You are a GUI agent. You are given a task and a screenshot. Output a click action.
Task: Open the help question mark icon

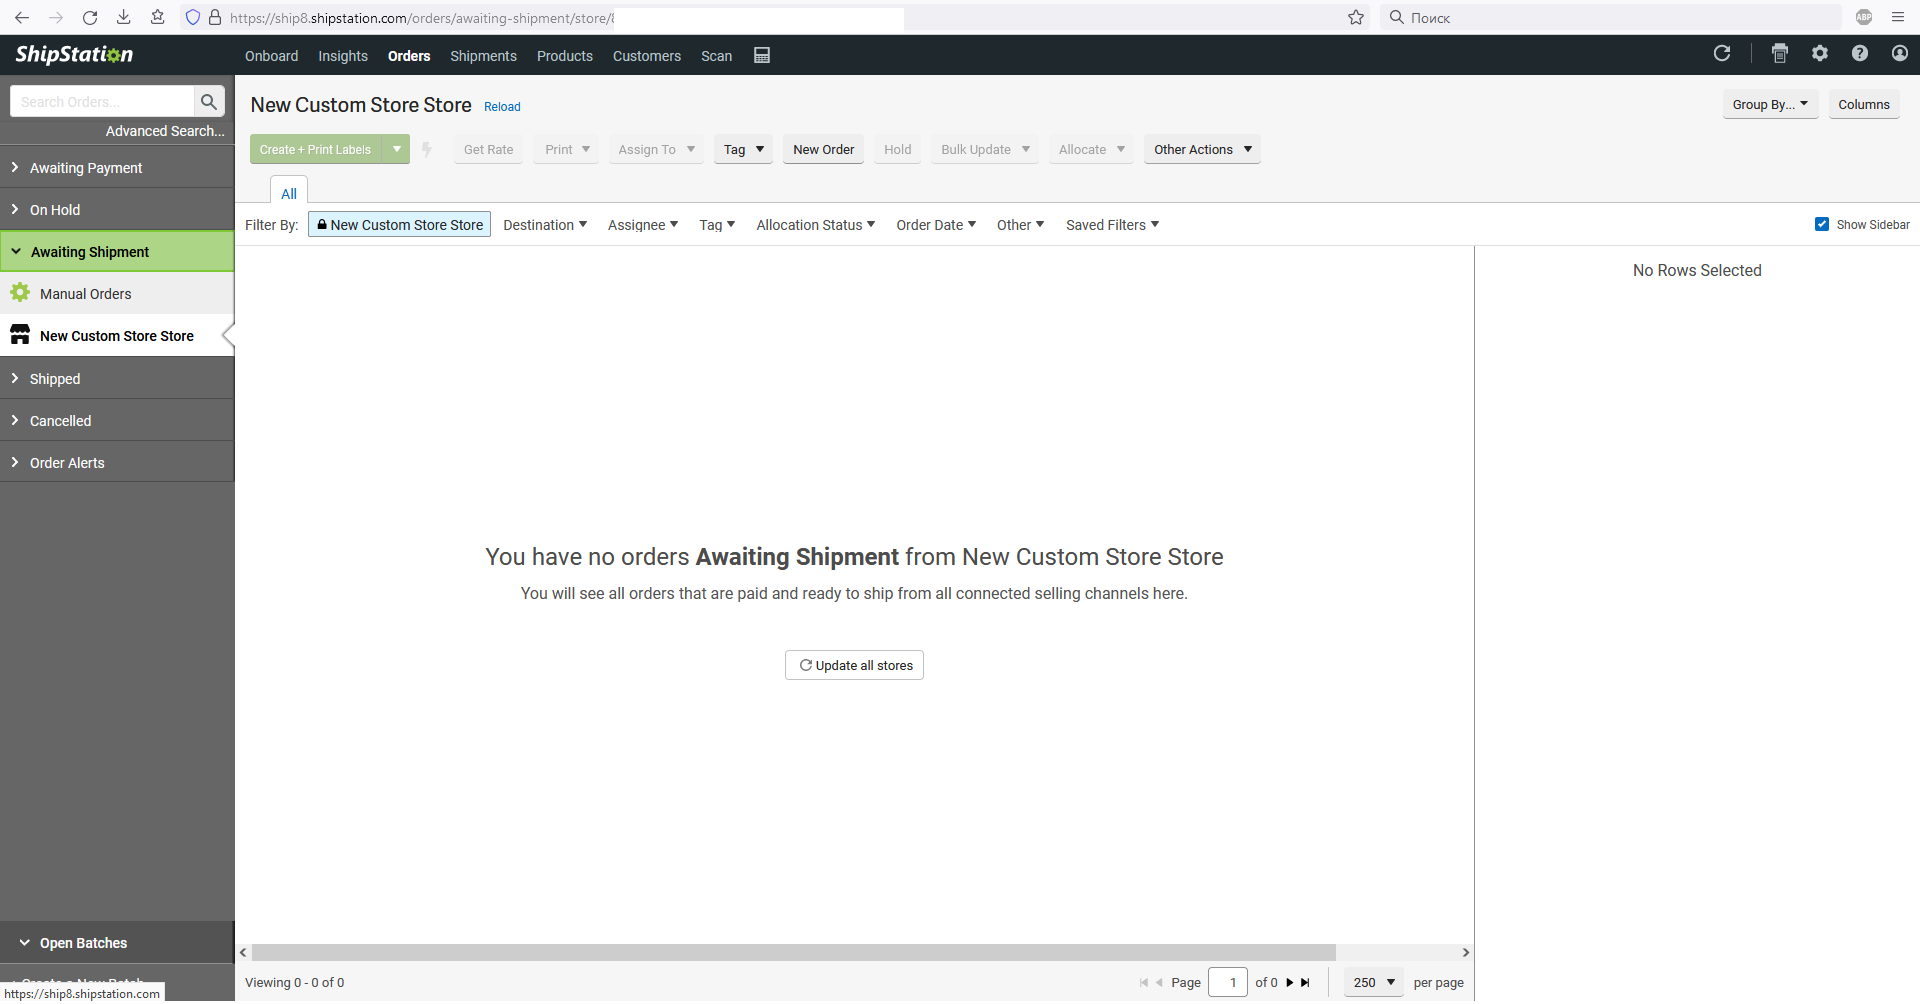point(1860,53)
